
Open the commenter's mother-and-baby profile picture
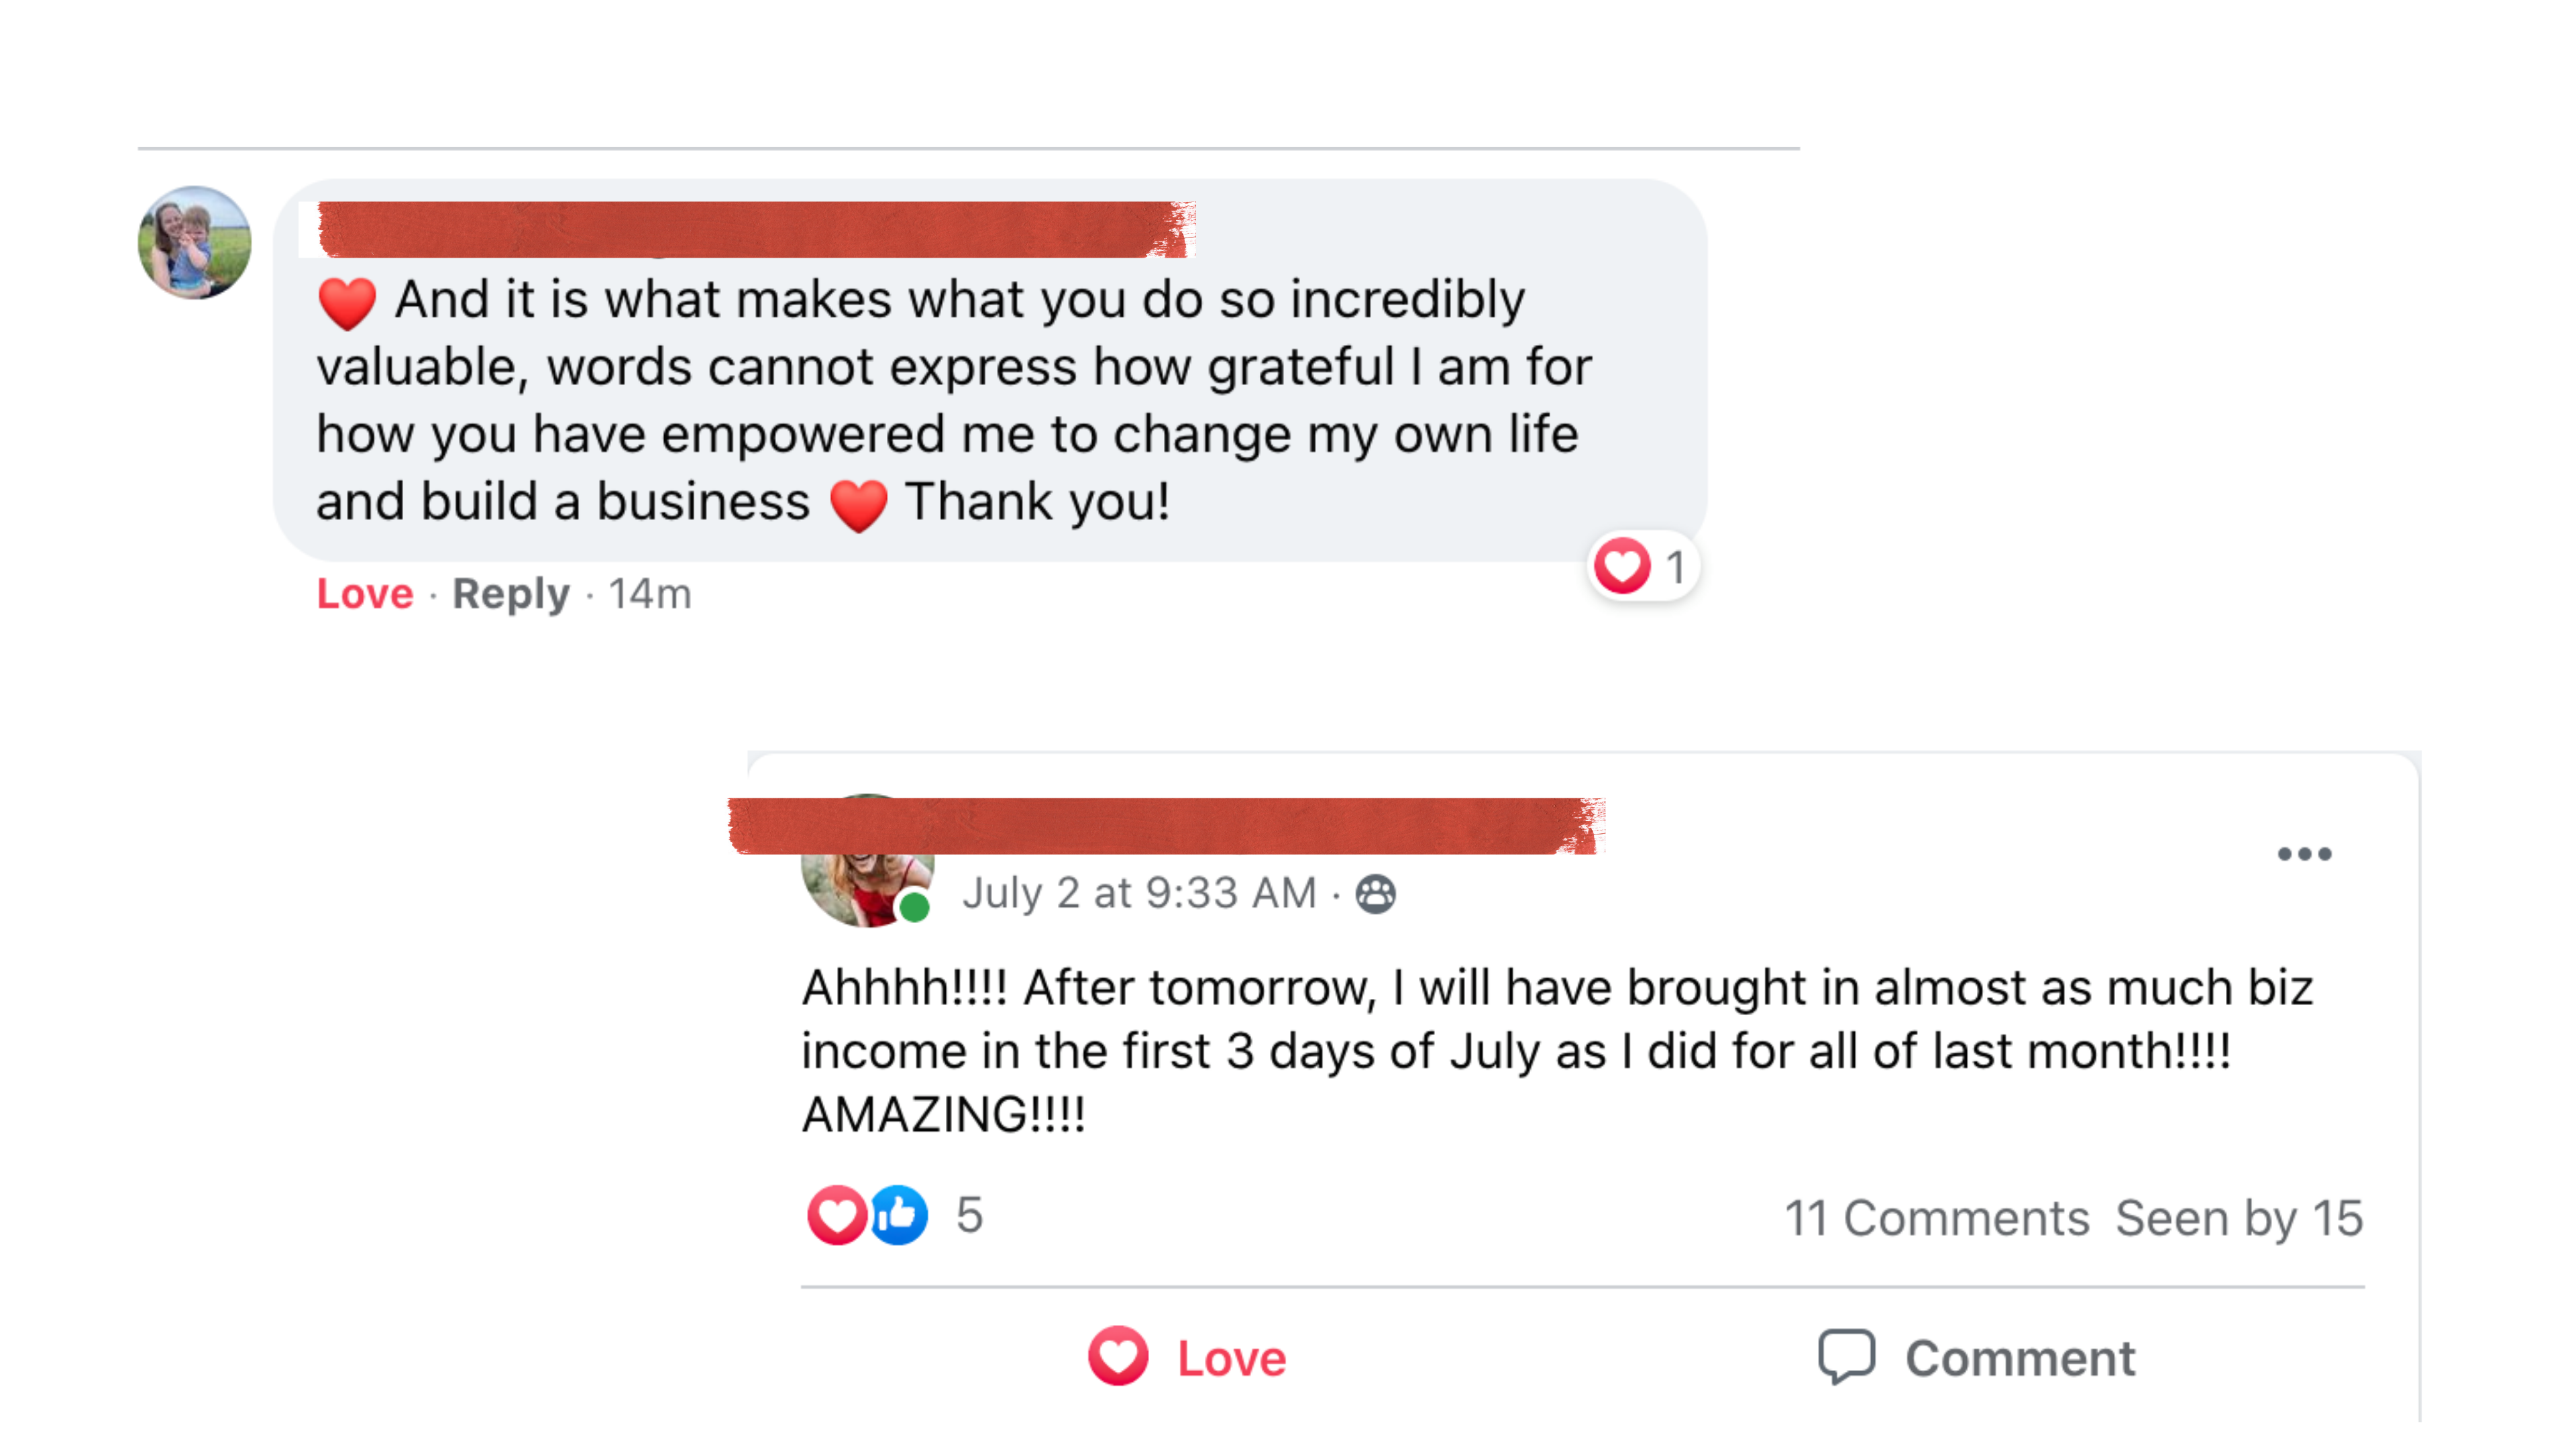(x=194, y=242)
